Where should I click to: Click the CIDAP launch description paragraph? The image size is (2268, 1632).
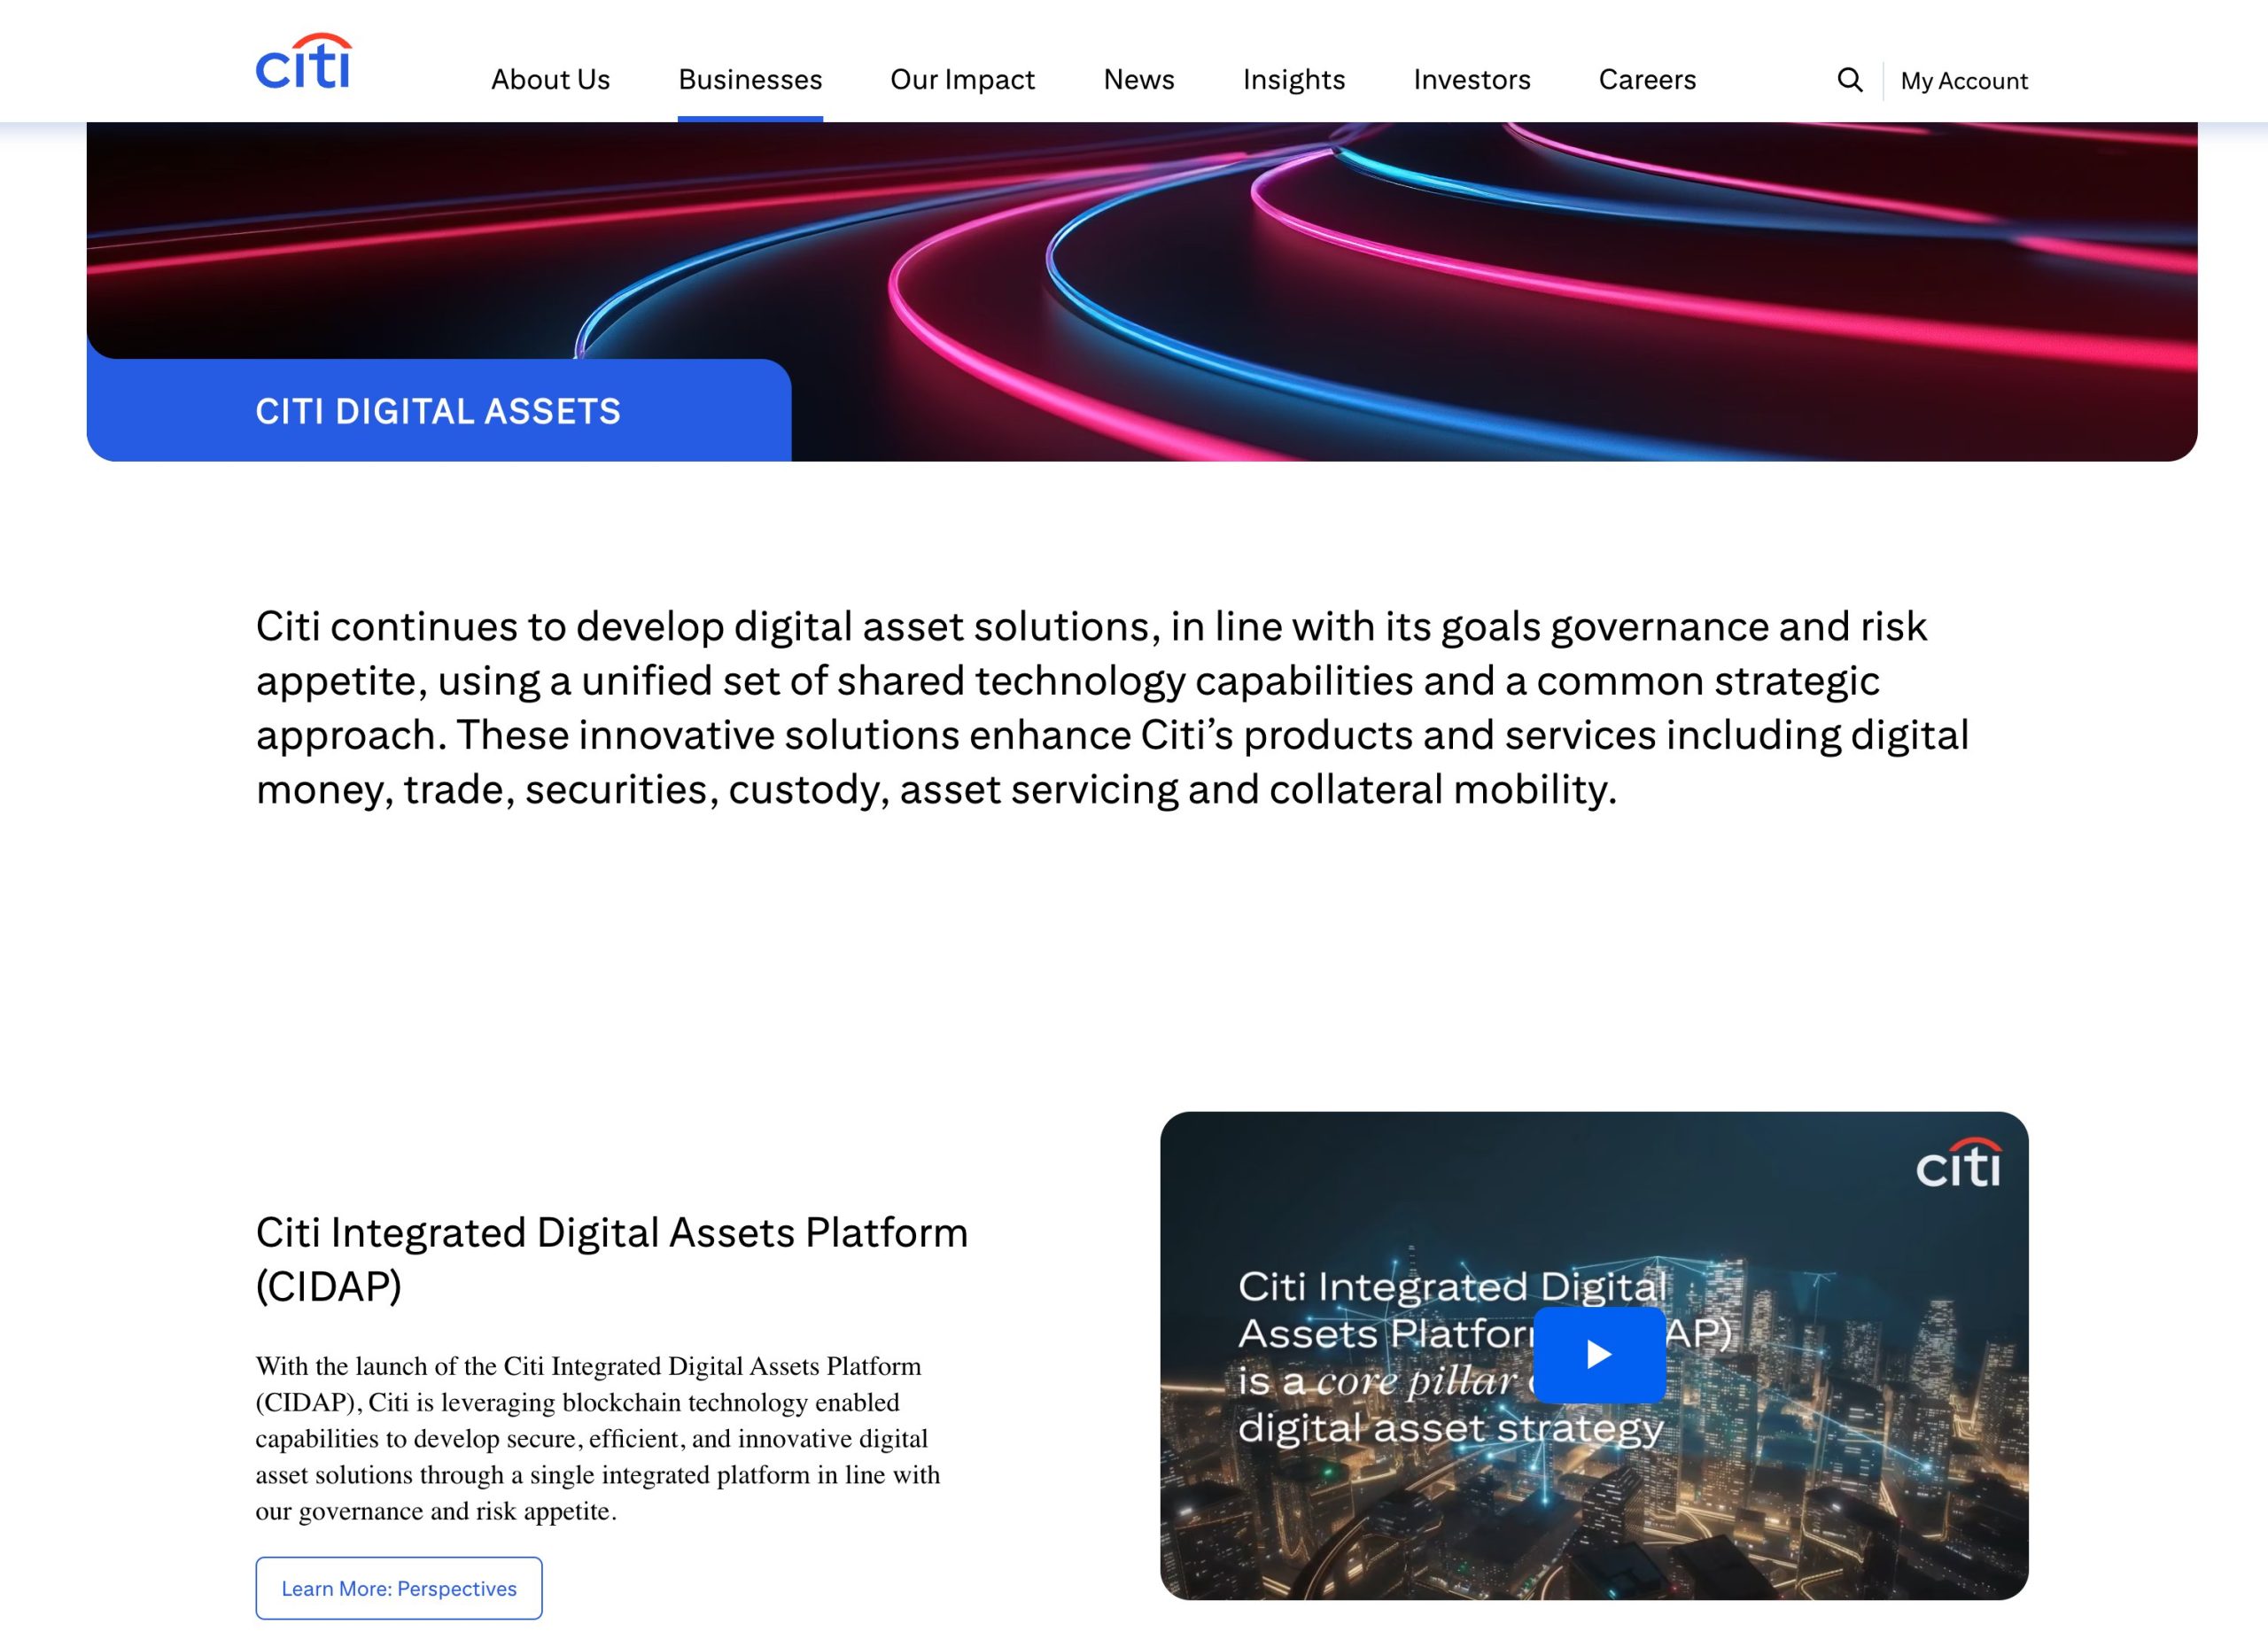tap(597, 1438)
